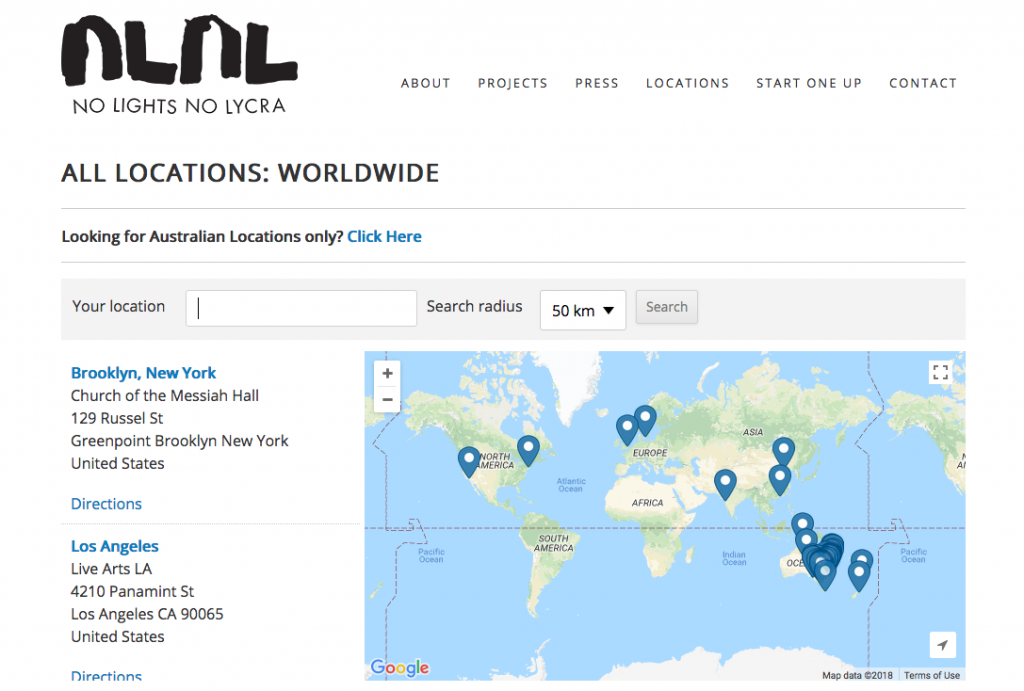This screenshot has height=691, width=1024.
Task: Select the map pin over northern China
Action: (784, 453)
